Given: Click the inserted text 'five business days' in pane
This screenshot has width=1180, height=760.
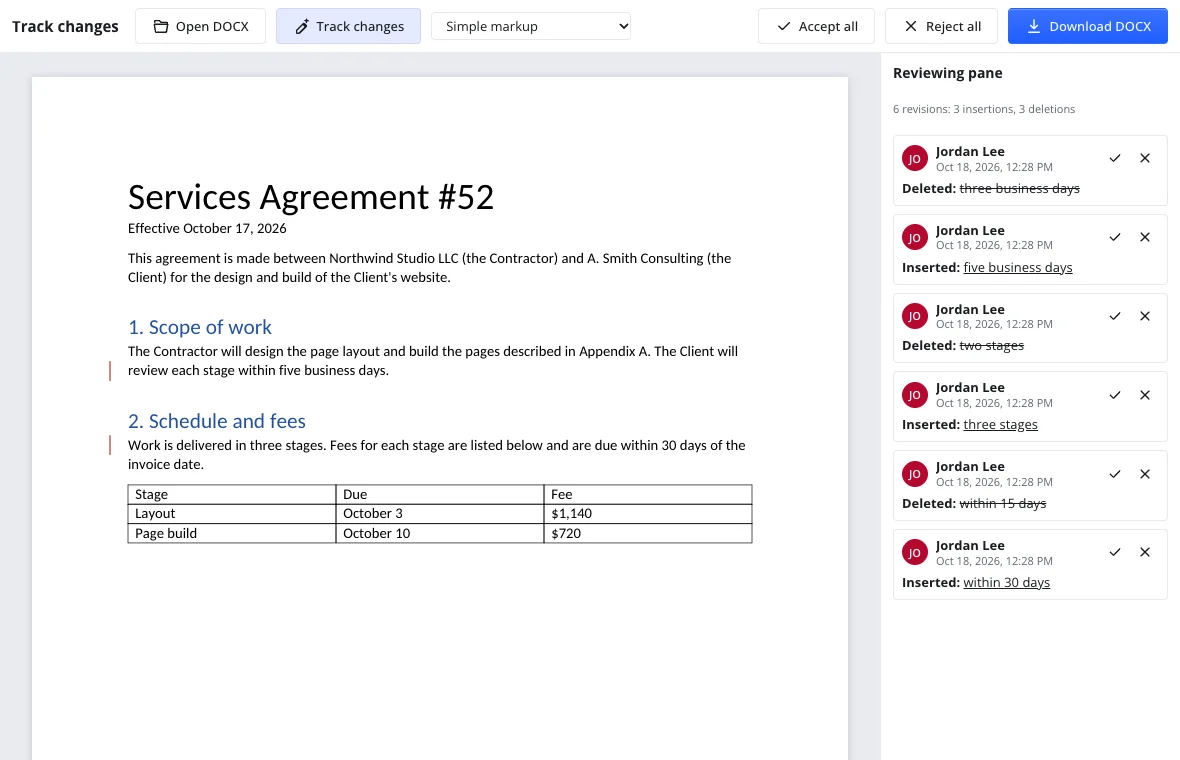Looking at the screenshot, I should pyautogui.click(x=1017, y=267).
